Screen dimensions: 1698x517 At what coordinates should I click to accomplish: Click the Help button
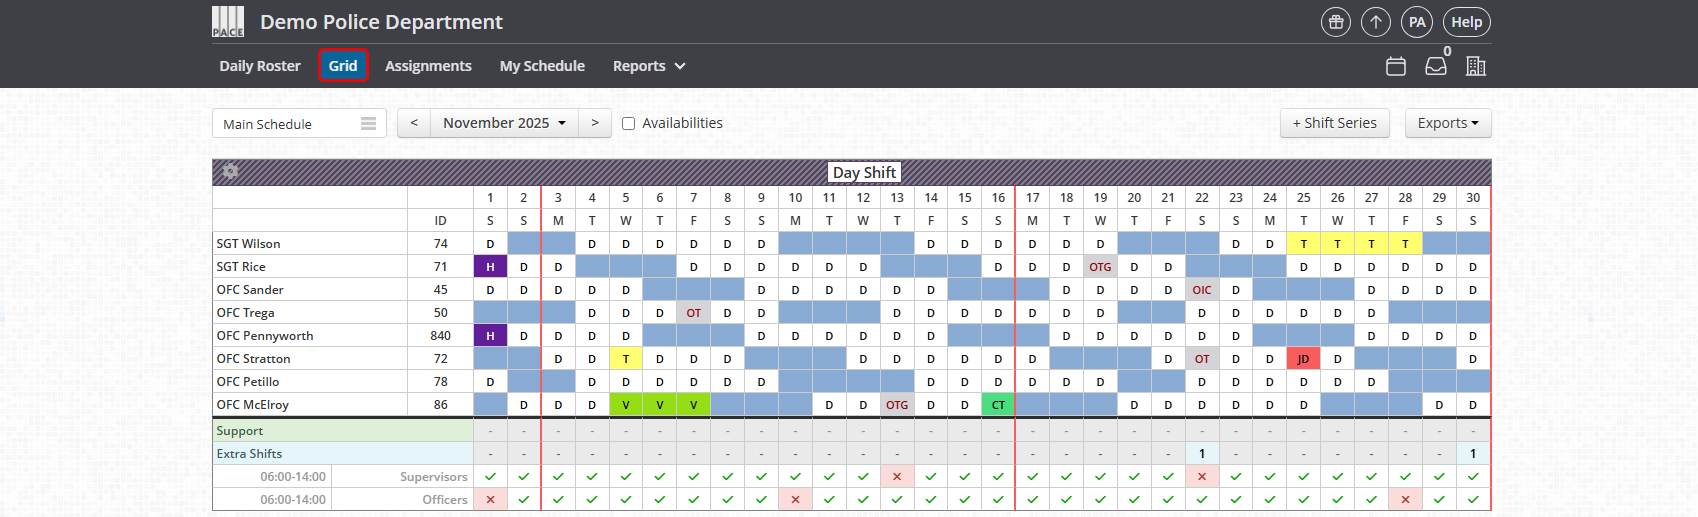click(x=1466, y=22)
